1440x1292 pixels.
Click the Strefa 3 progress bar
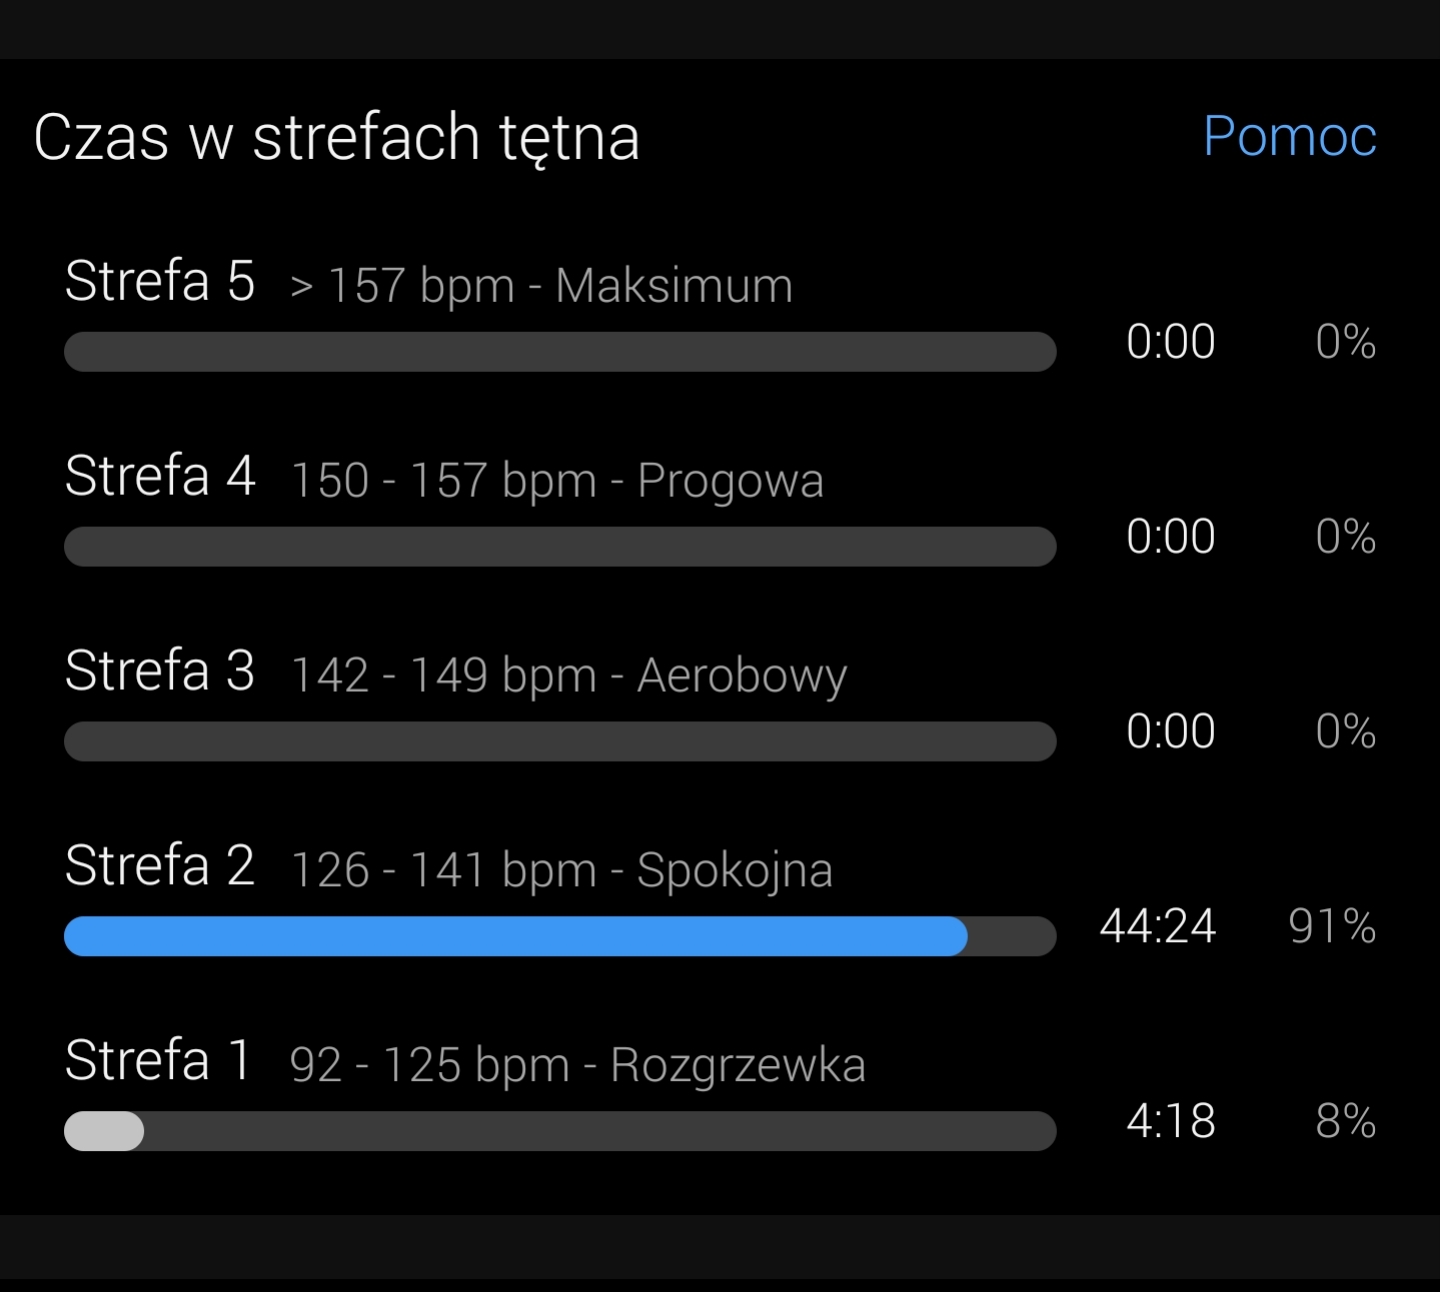point(560,742)
